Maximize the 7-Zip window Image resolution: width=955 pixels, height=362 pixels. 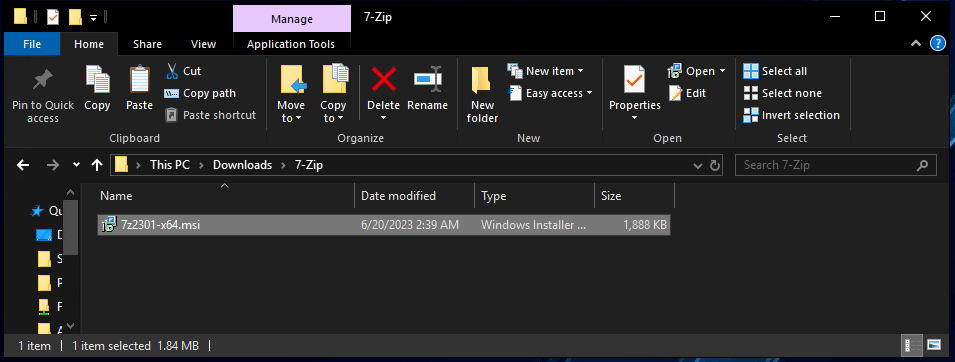879,16
